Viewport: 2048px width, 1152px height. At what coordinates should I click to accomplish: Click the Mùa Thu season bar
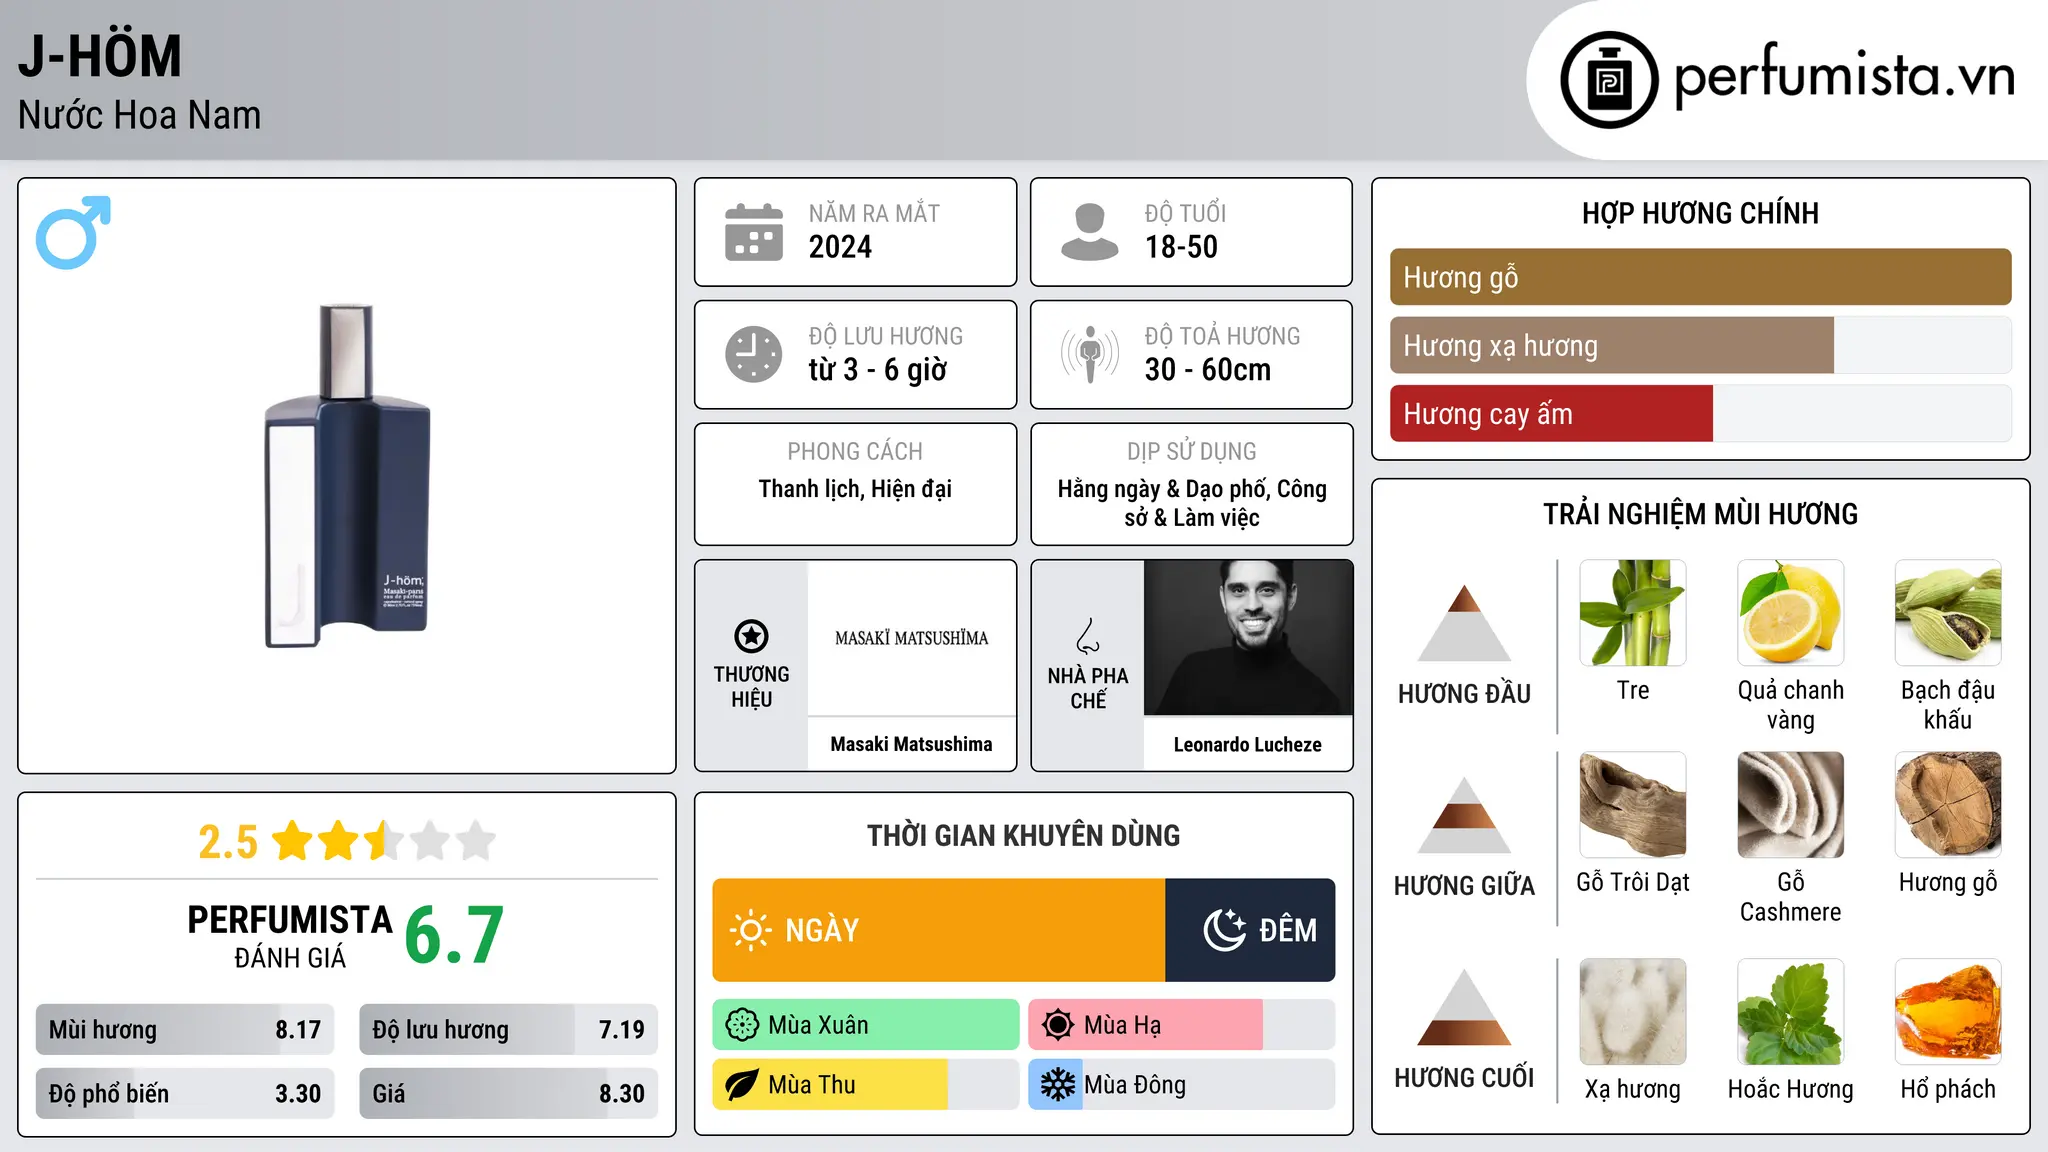tap(866, 1085)
